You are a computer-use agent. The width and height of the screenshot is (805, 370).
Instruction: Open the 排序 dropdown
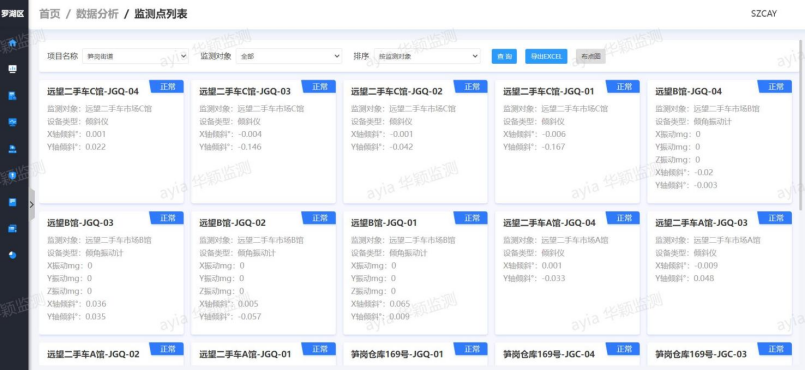427,56
